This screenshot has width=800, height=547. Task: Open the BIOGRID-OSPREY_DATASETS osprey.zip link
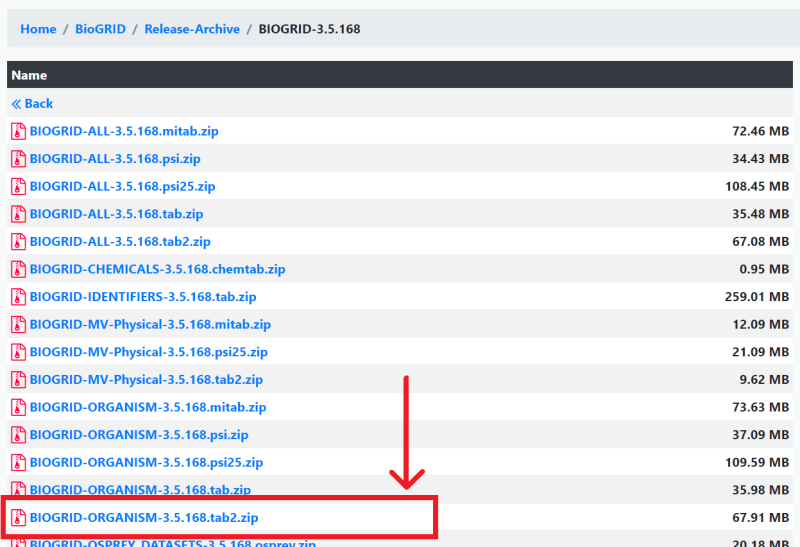coord(172,543)
